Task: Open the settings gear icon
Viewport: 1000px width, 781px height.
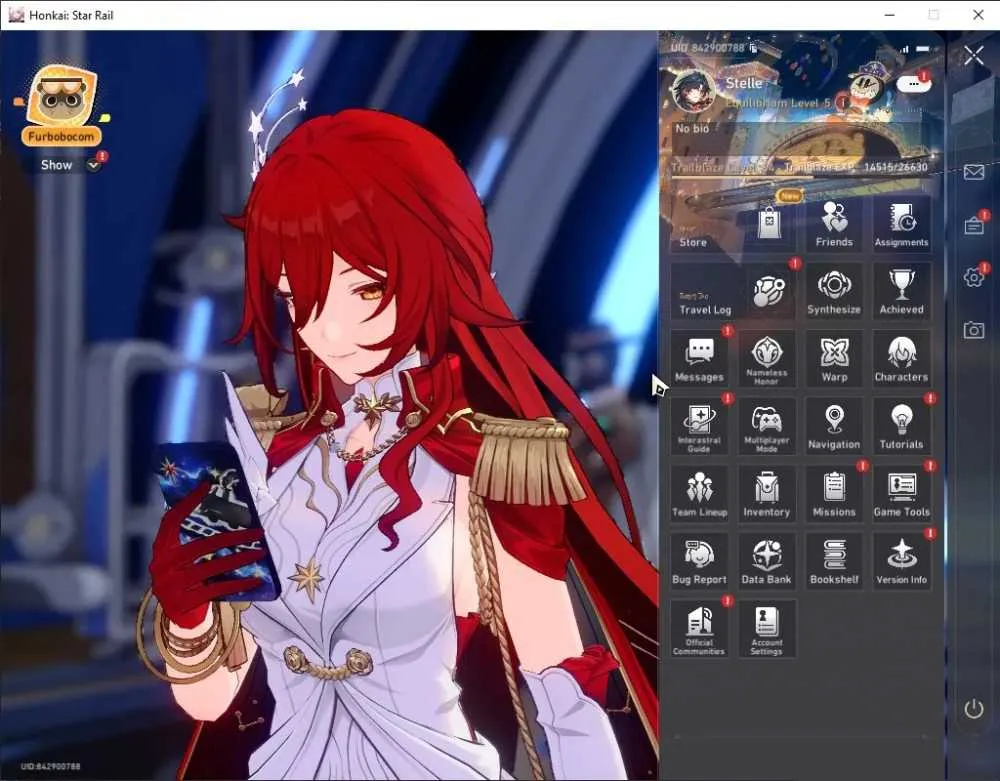Action: [x=974, y=277]
